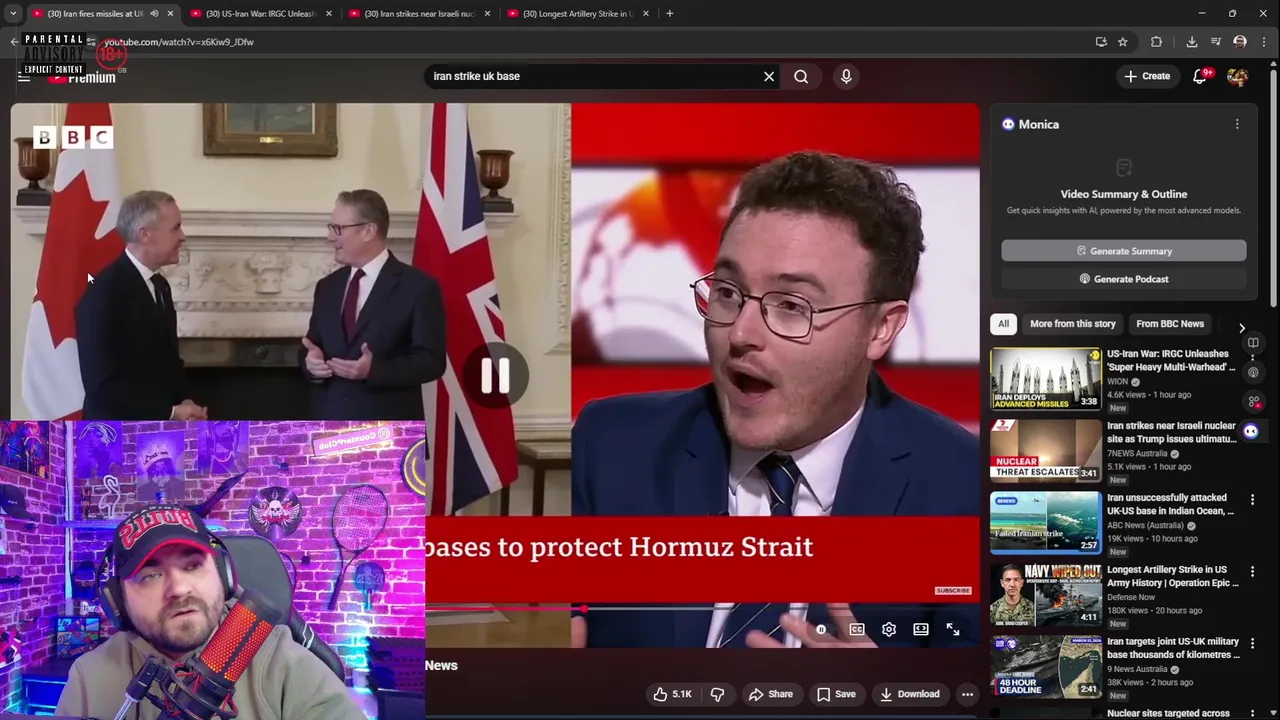Open more actions ellipsis below the video
The image size is (1280, 720).
[x=967, y=694]
